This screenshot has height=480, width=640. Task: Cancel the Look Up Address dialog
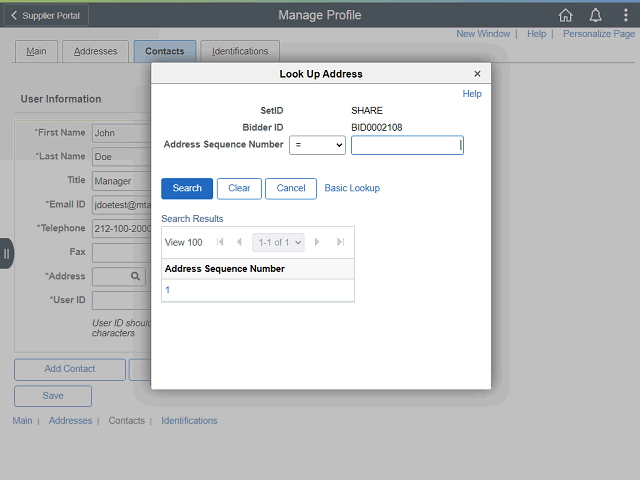(291, 188)
